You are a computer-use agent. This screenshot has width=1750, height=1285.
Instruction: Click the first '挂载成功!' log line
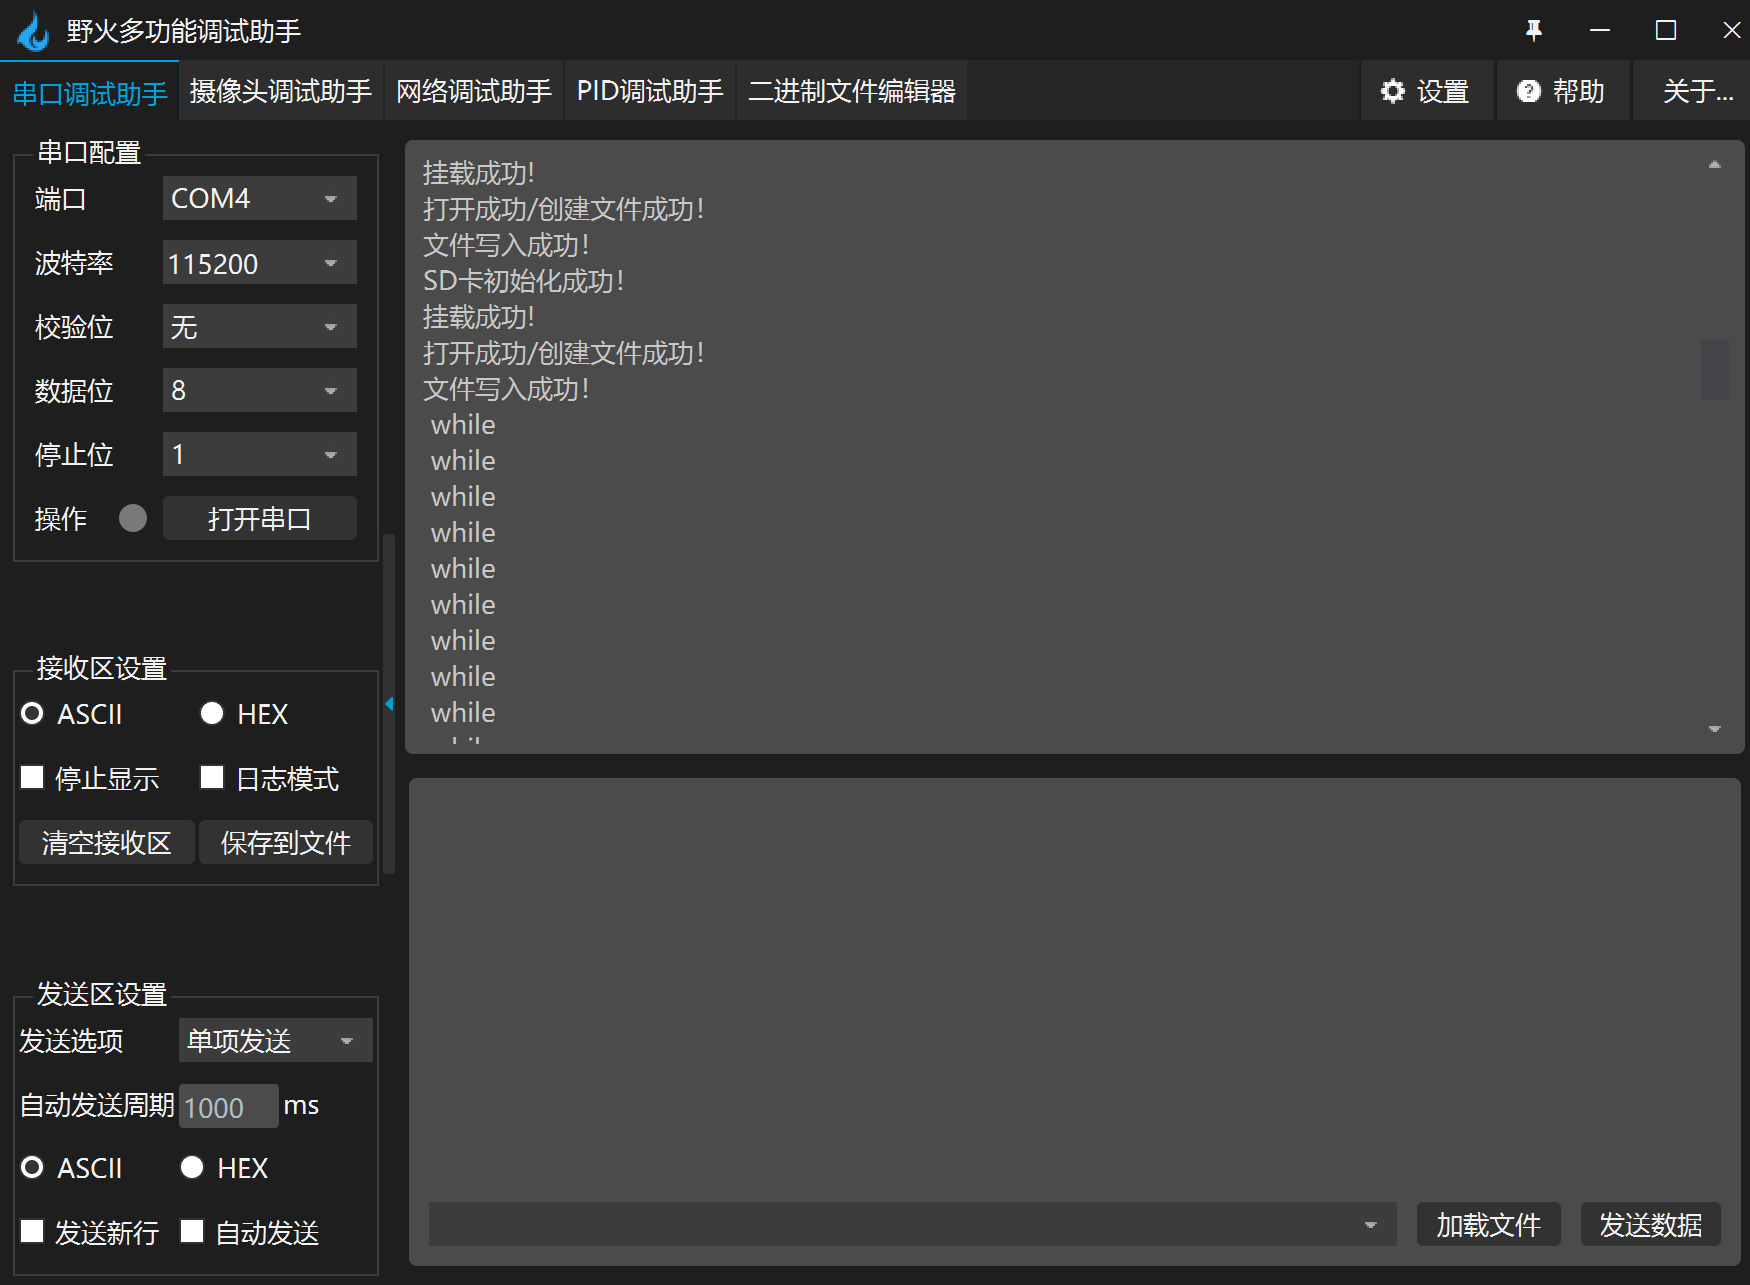[x=479, y=173]
